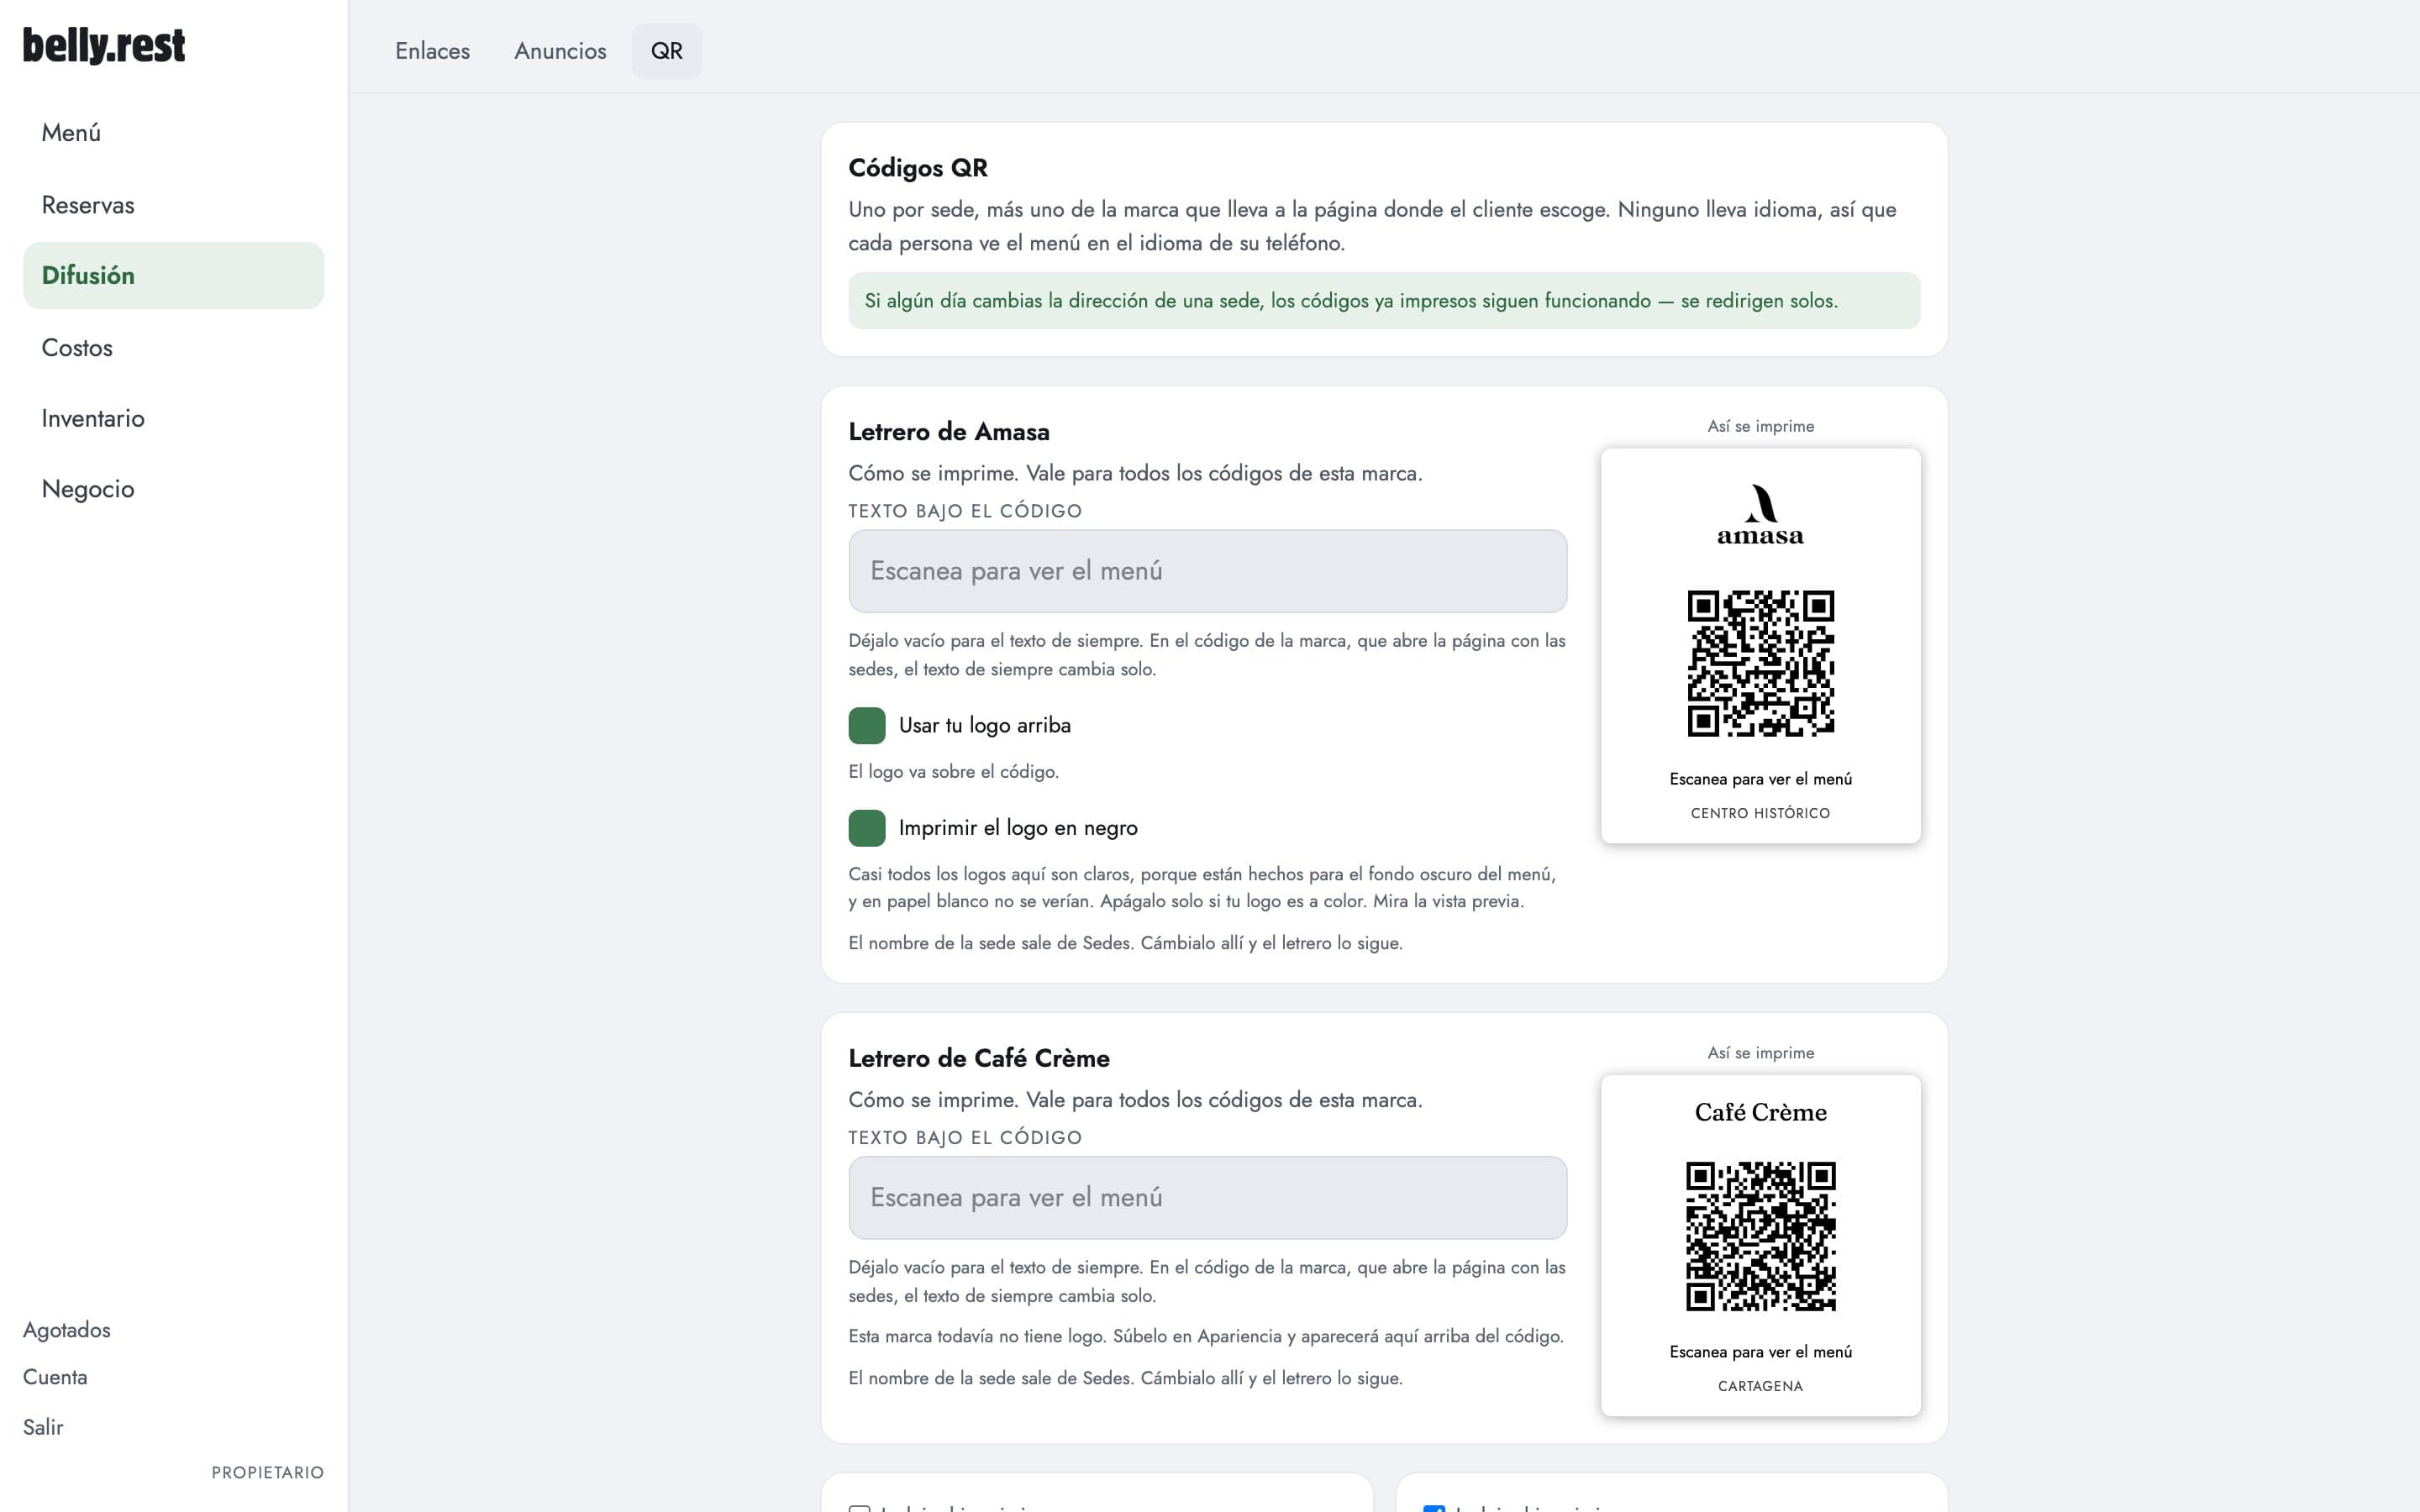
Task: Click 'Escanea para ver el menú' in the Café Crème preview
Action: point(1760,1352)
